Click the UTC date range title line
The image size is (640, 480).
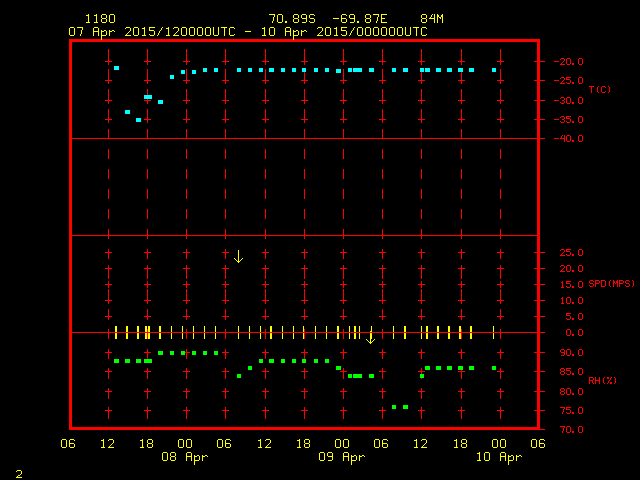tap(247, 31)
